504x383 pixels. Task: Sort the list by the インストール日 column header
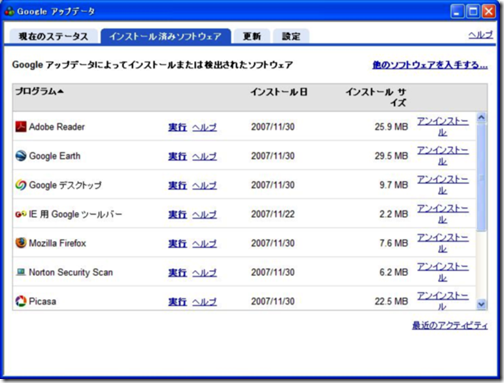(279, 92)
